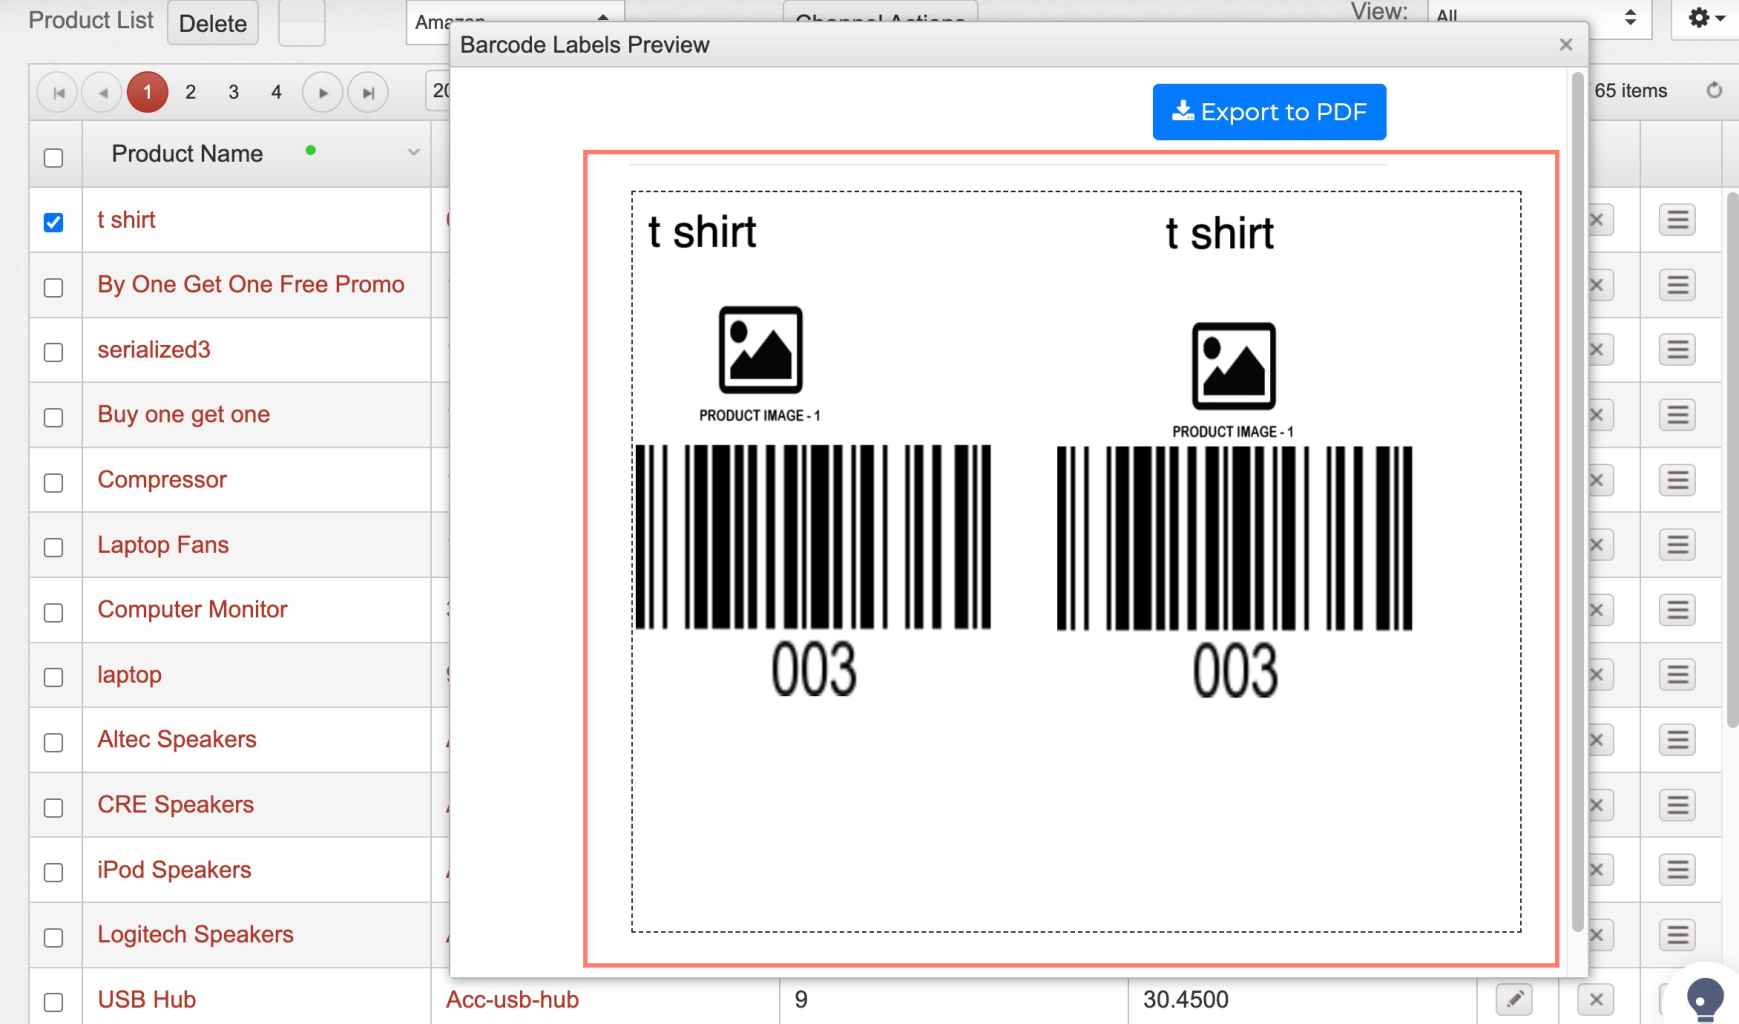Open menu icon for laptop row
The image size is (1739, 1024).
pyautogui.click(x=1677, y=674)
